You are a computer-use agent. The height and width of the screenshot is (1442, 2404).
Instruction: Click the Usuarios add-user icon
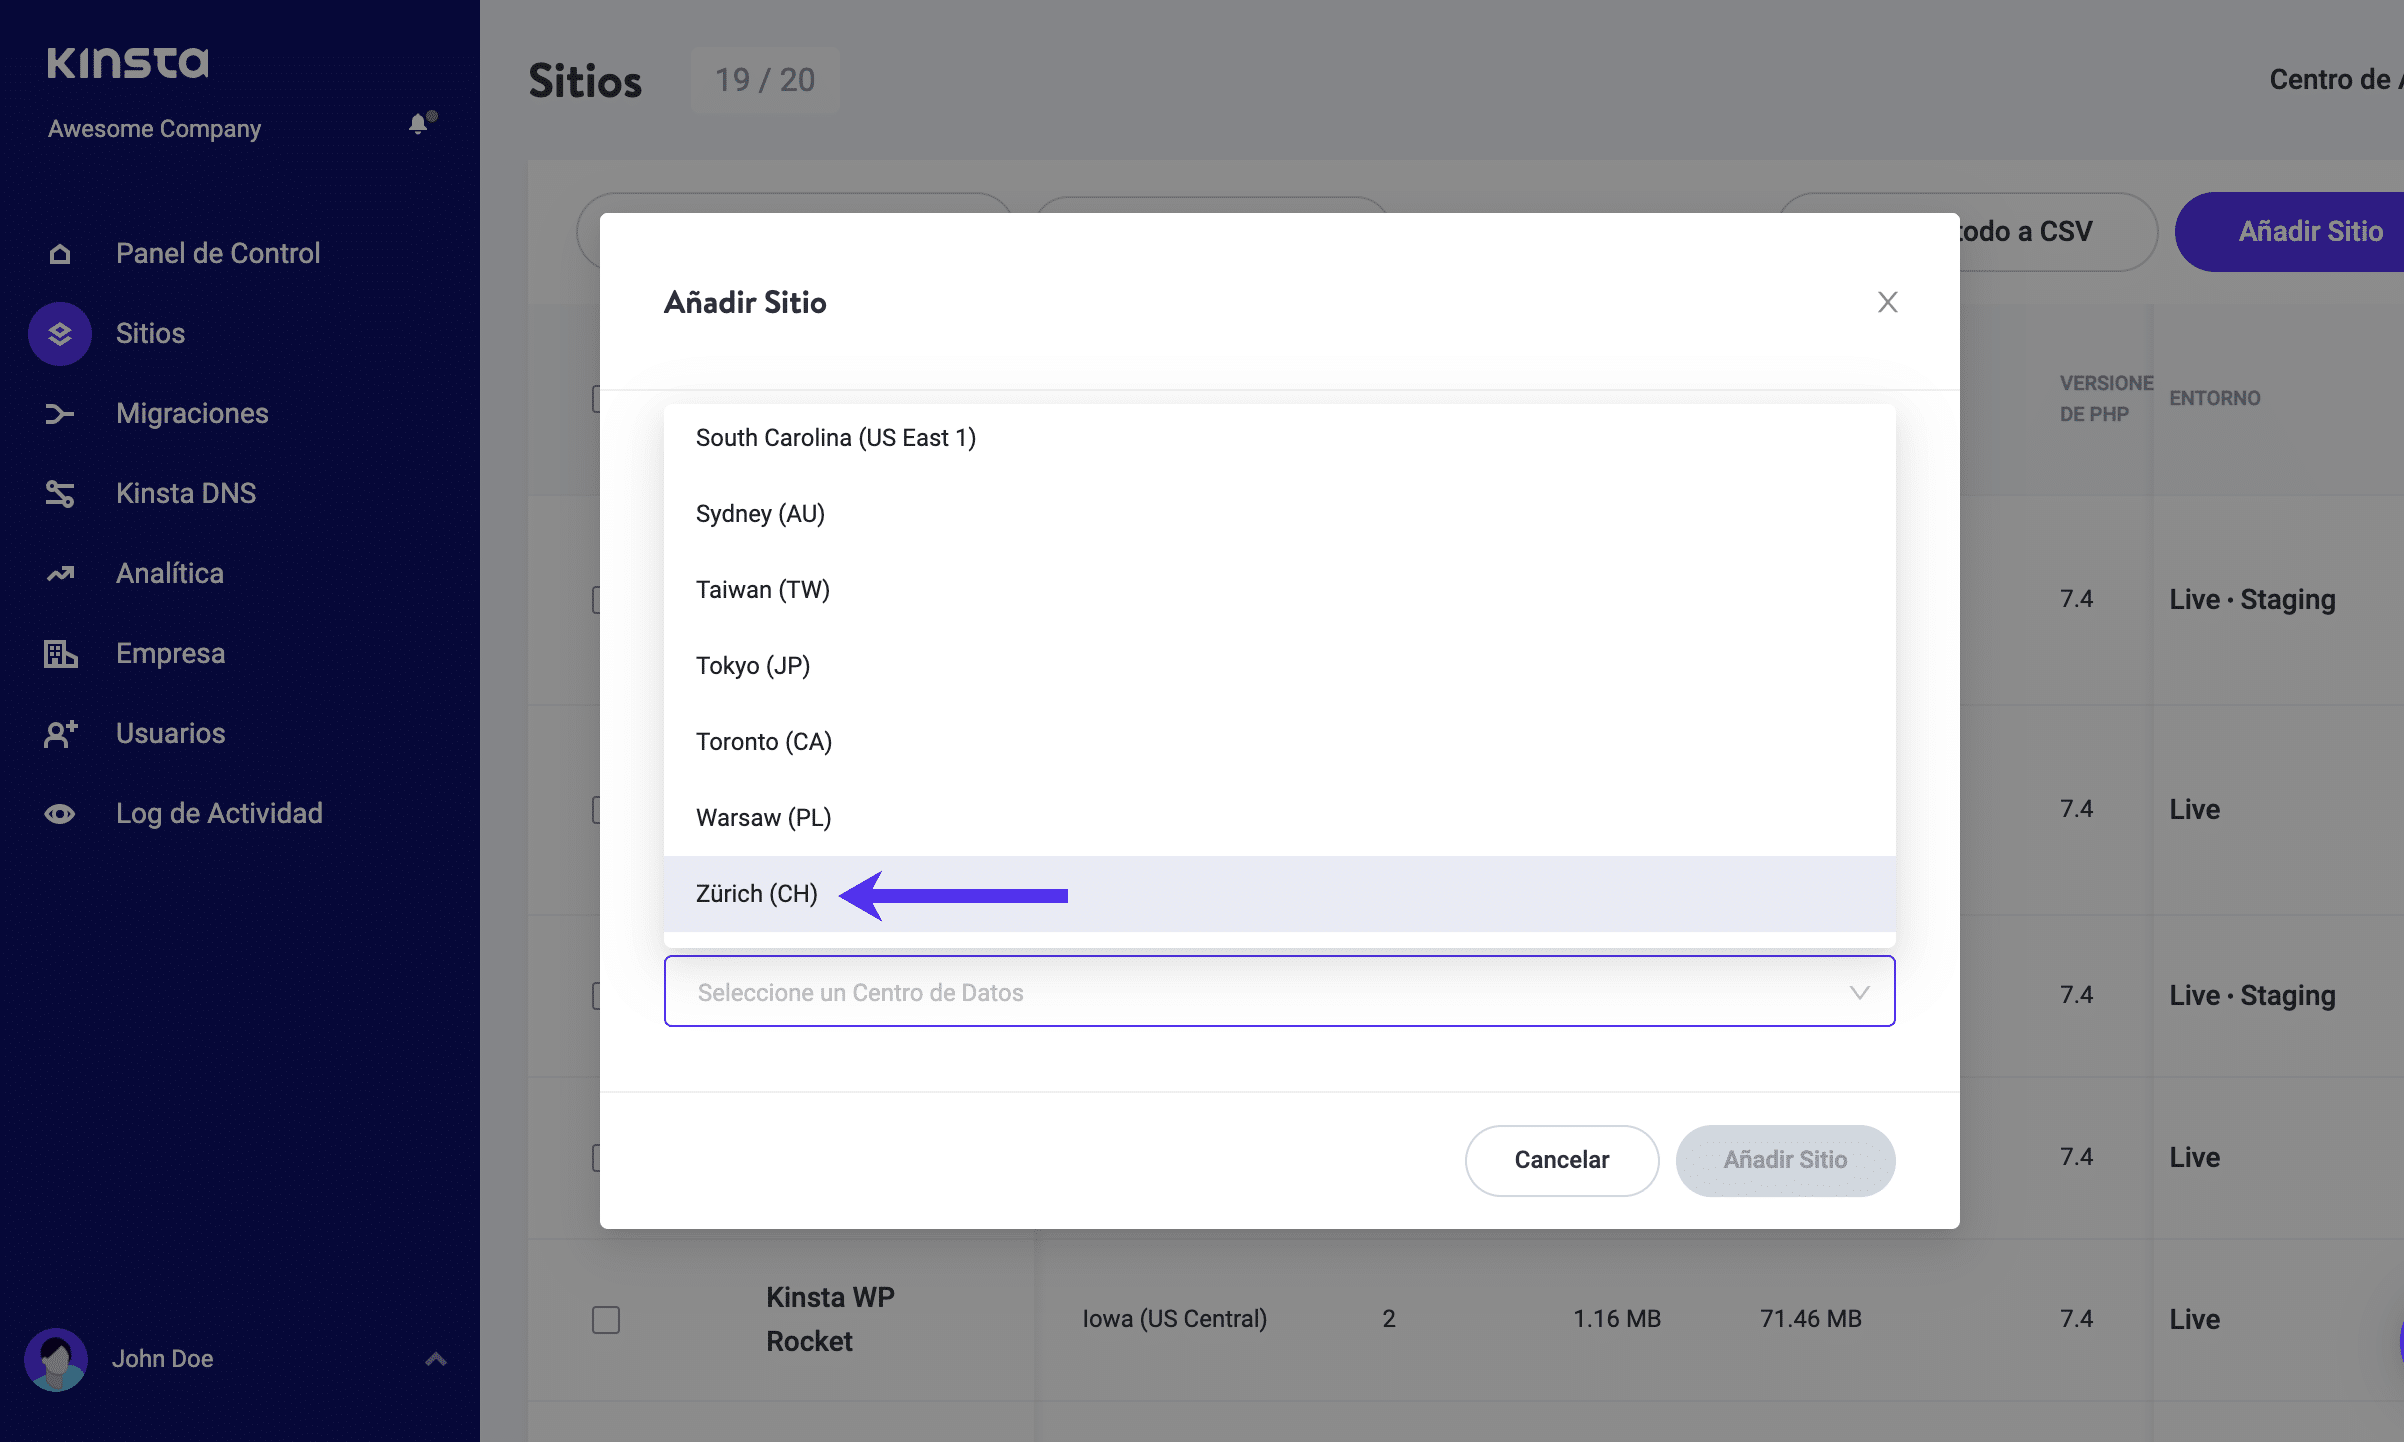[x=60, y=734]
